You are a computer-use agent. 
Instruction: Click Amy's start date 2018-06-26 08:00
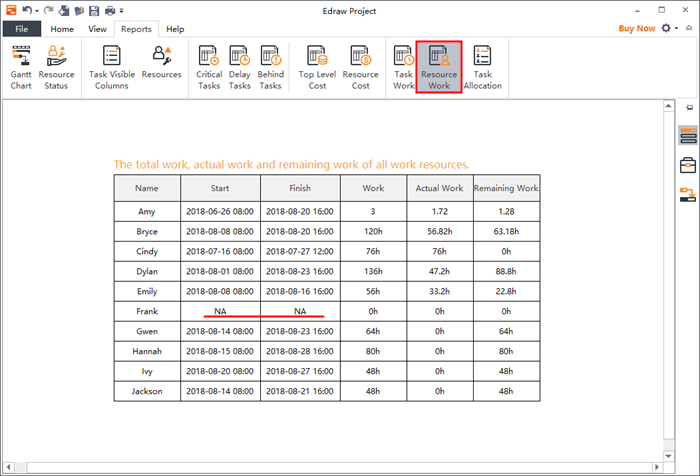[220, 211]
